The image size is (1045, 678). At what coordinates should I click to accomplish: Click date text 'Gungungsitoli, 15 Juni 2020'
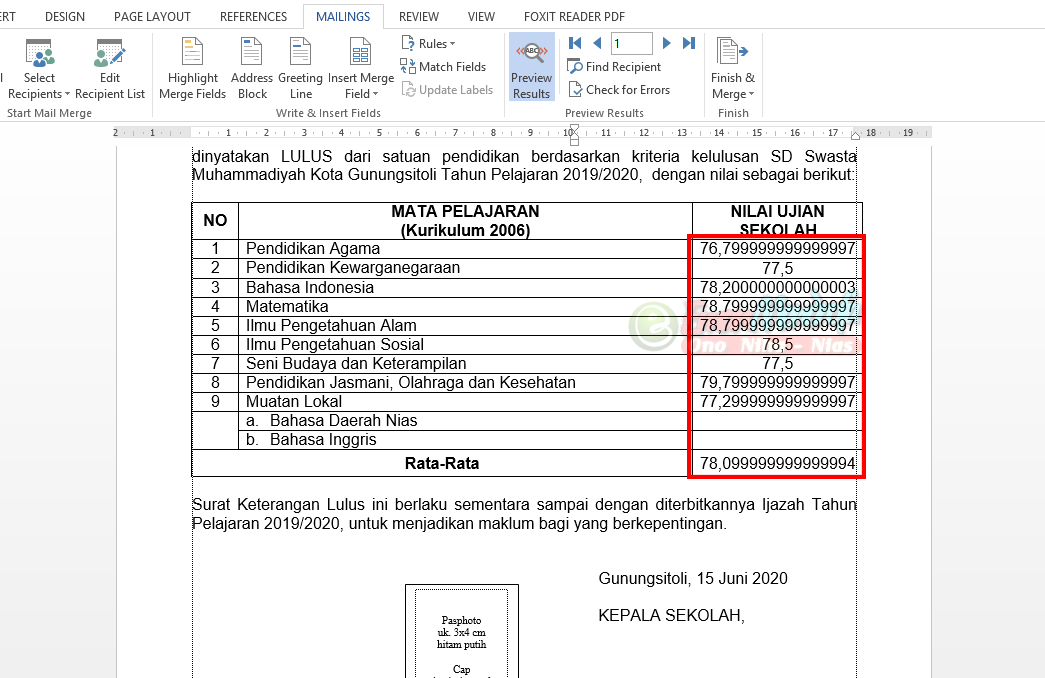tap(693, 579)
